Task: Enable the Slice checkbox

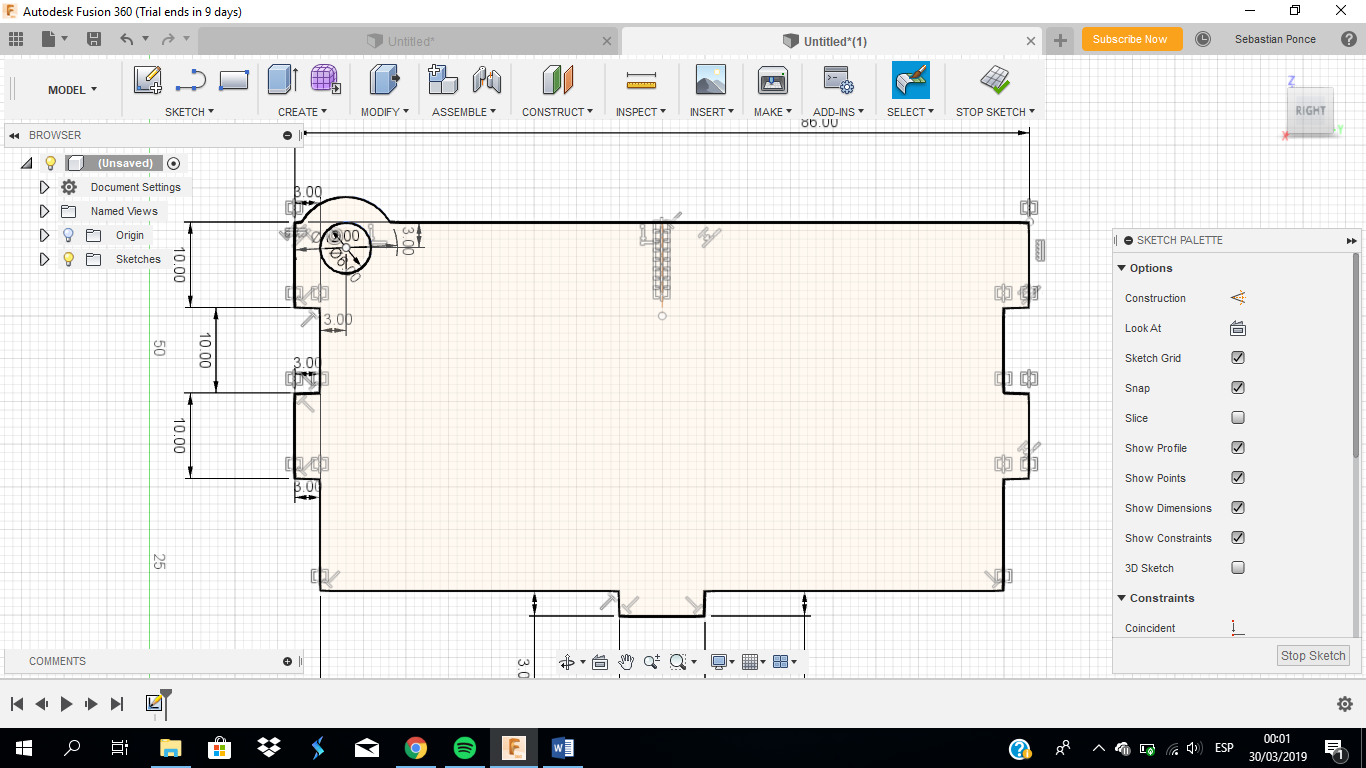Action: (x=1238, y=418)
